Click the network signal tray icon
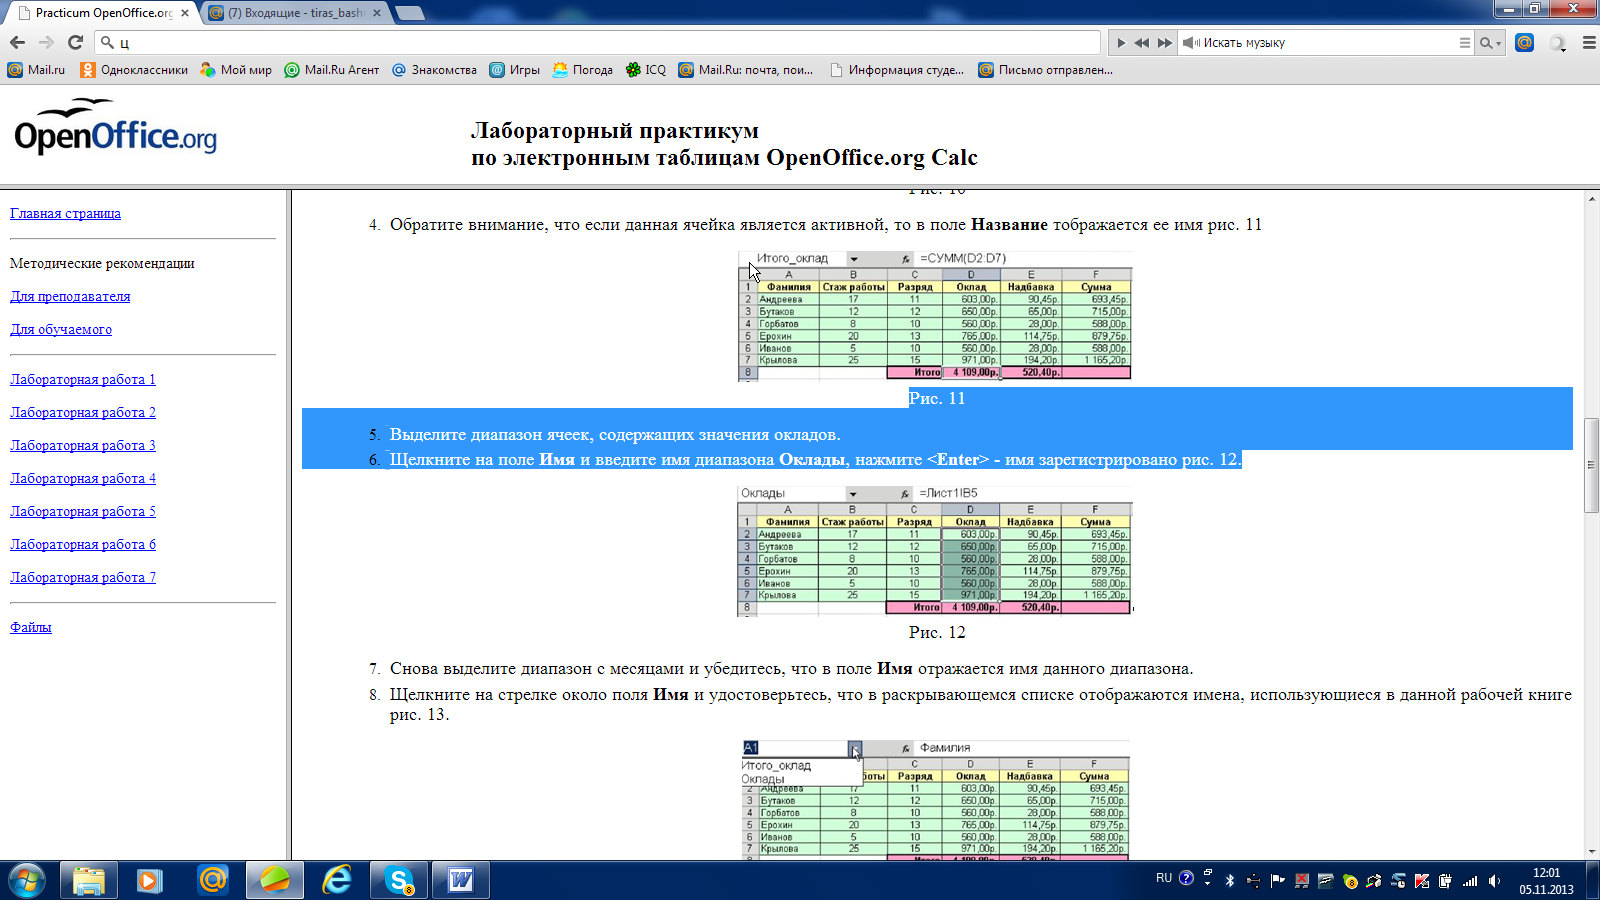This screenshot has width=1600, height=900. (x=1470, y=881)
